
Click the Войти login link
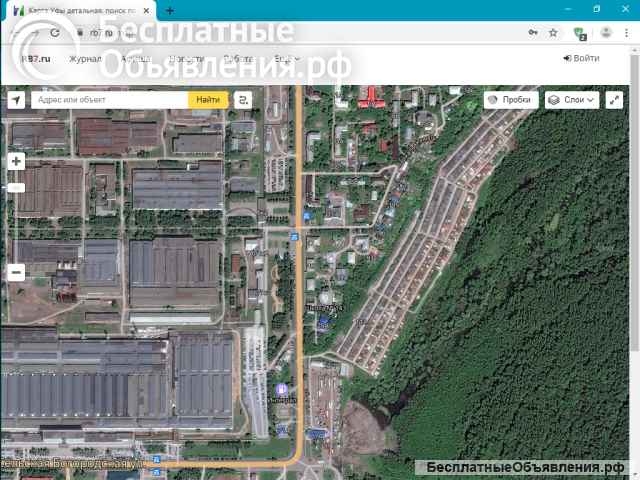click(x=581, y=58)
